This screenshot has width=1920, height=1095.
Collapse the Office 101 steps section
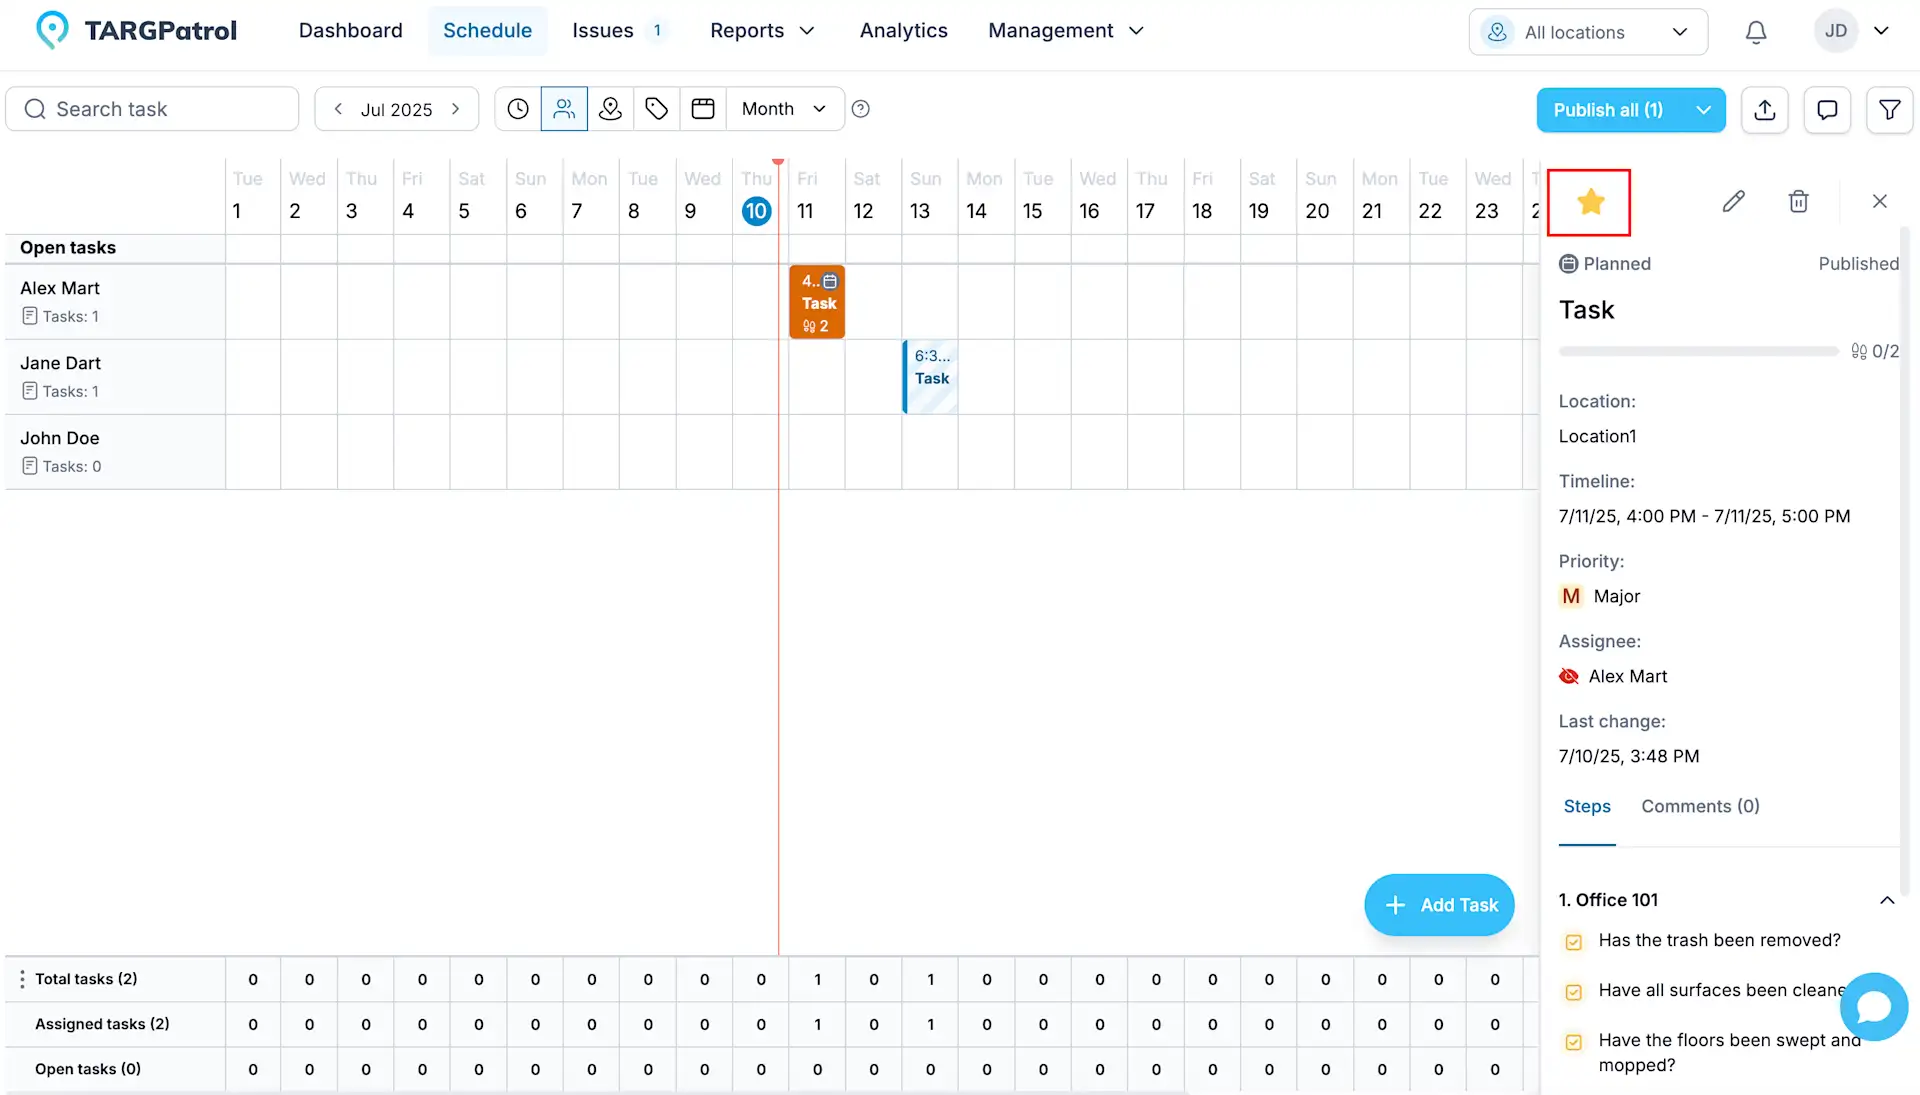(1886, 900)
